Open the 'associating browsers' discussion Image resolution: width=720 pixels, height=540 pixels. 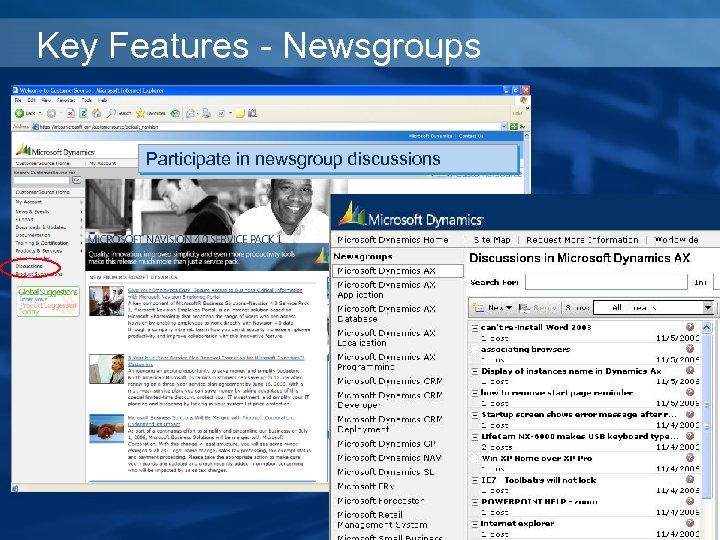point(525,349)
